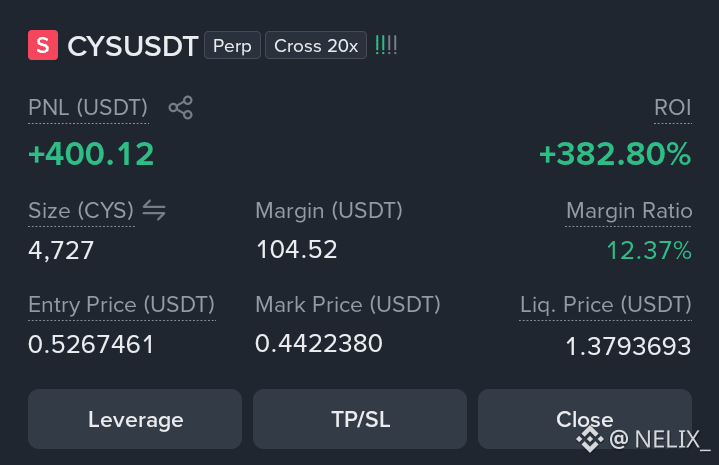The height and width of the screenshot is (465, 719).
Task: Swap the size unit with the arrows icon
Action: tap(154, 210)
